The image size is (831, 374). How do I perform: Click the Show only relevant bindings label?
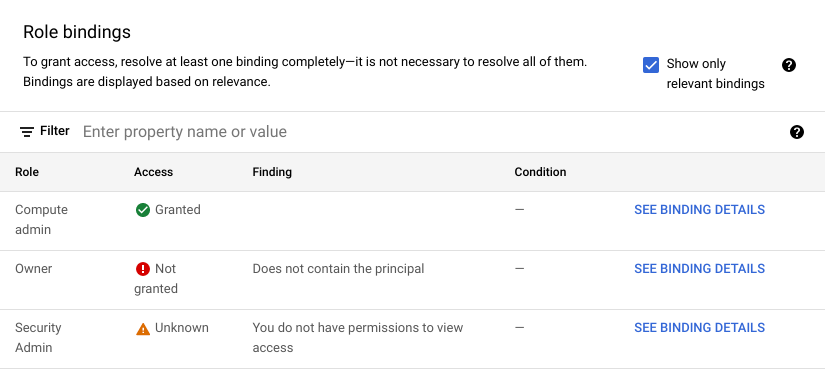[x=715, y=74]
